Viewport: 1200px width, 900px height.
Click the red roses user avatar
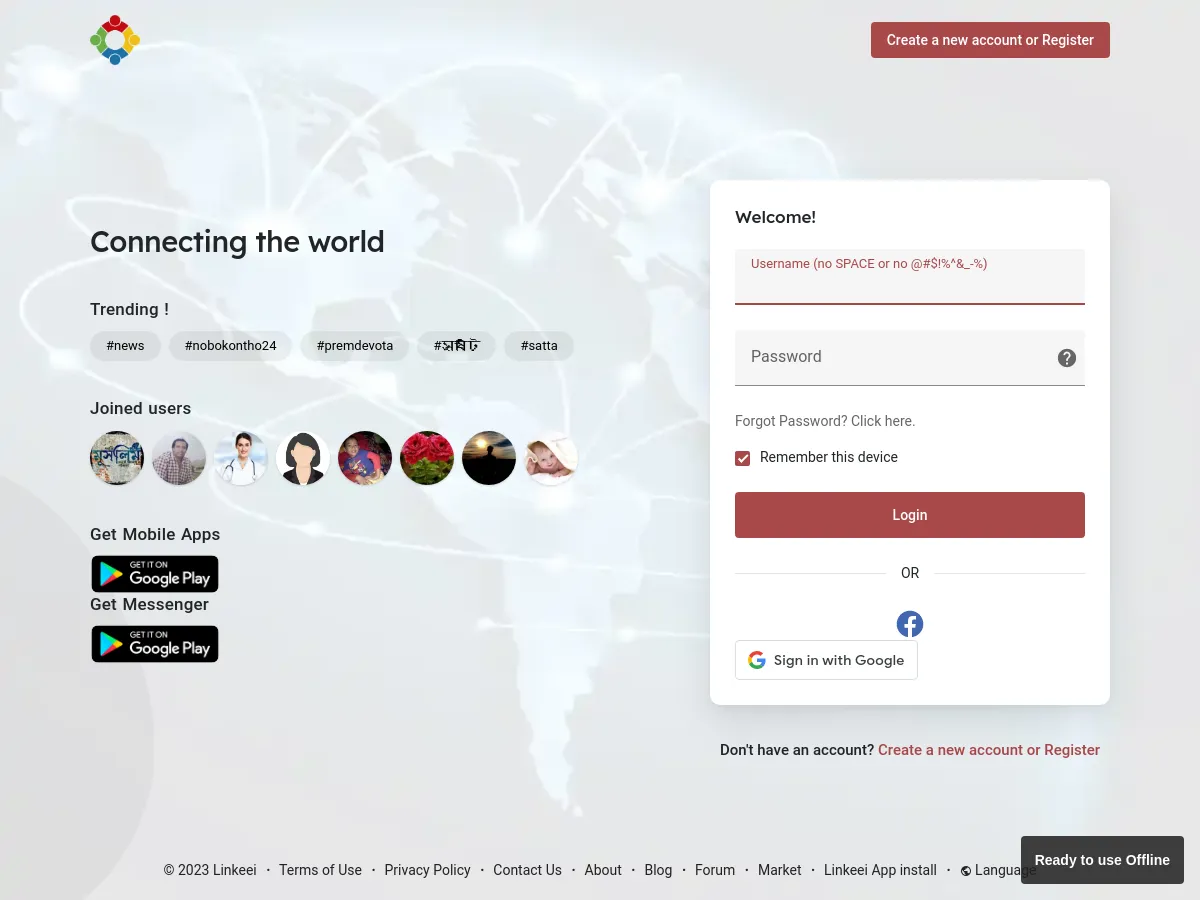pyautogui.click(x=427, y=457)
